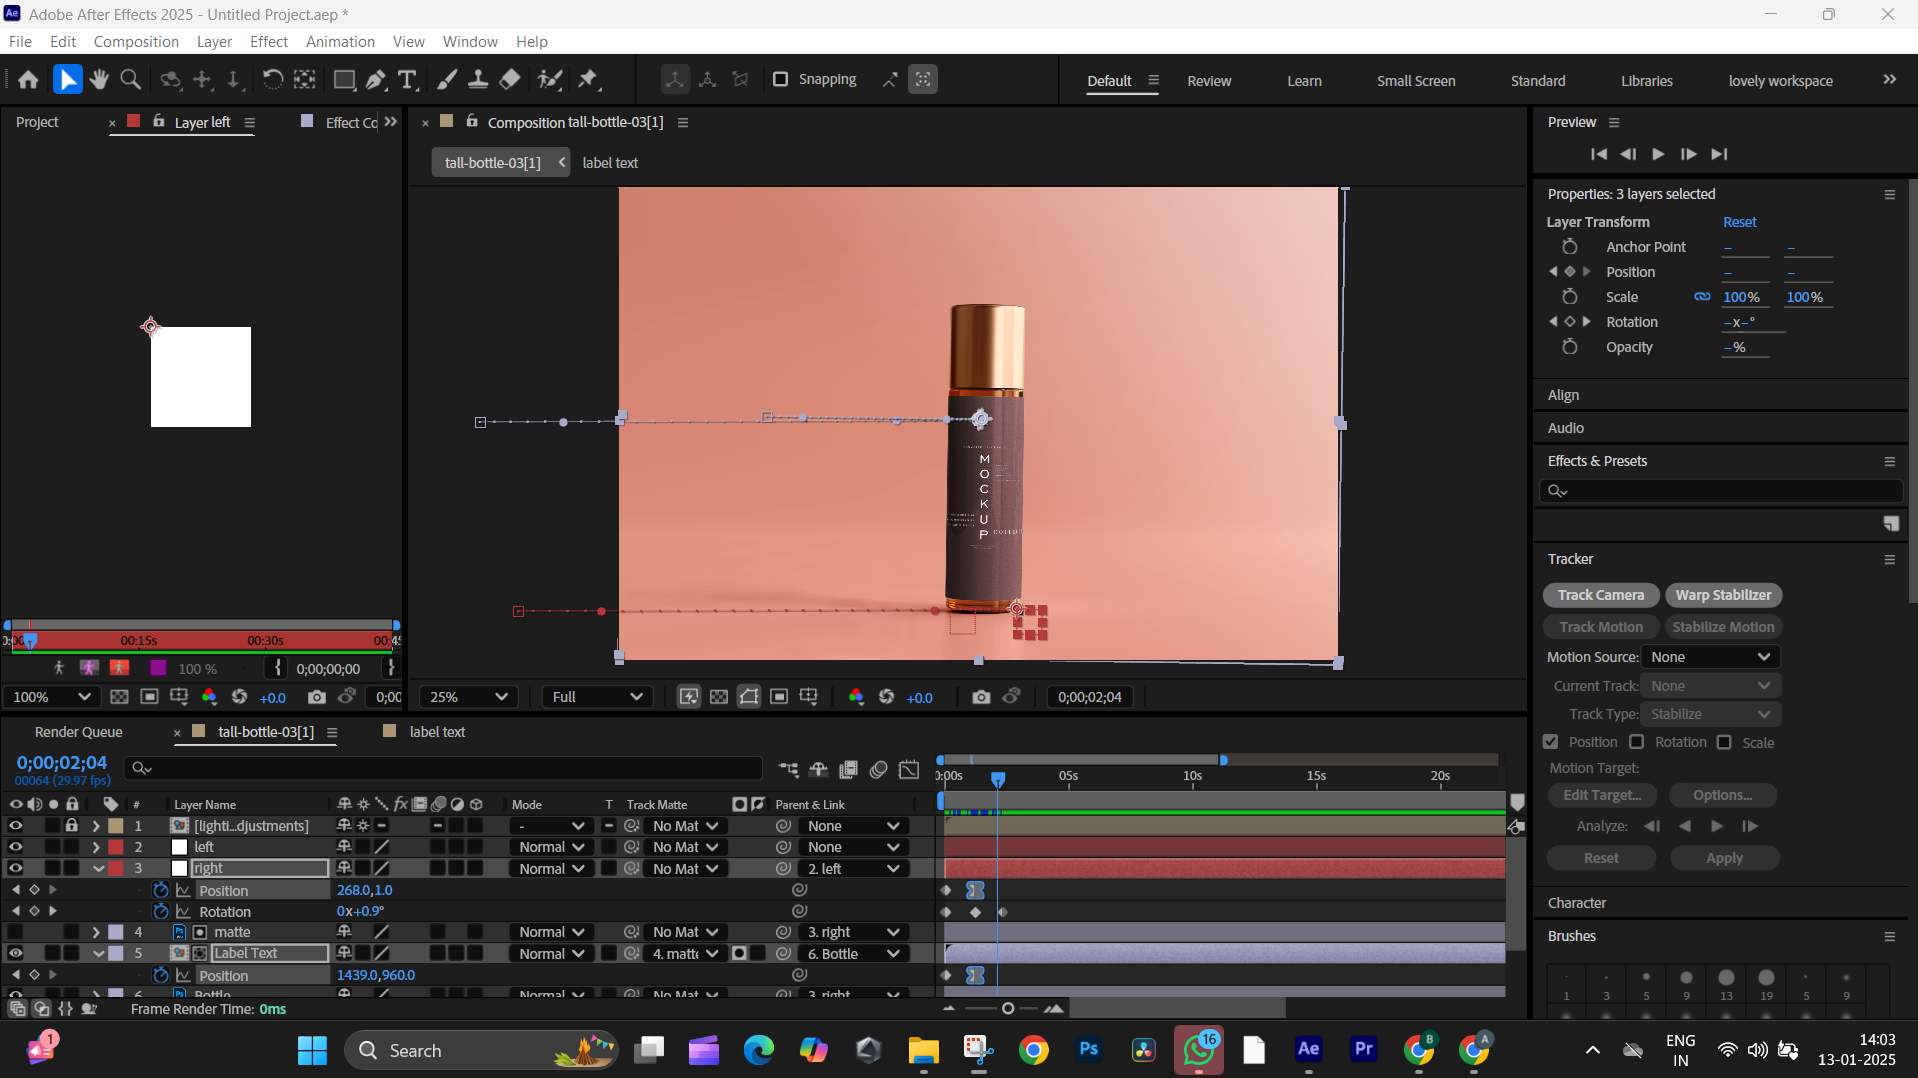Select the Home icon in toolbar

tap(28, 80)
